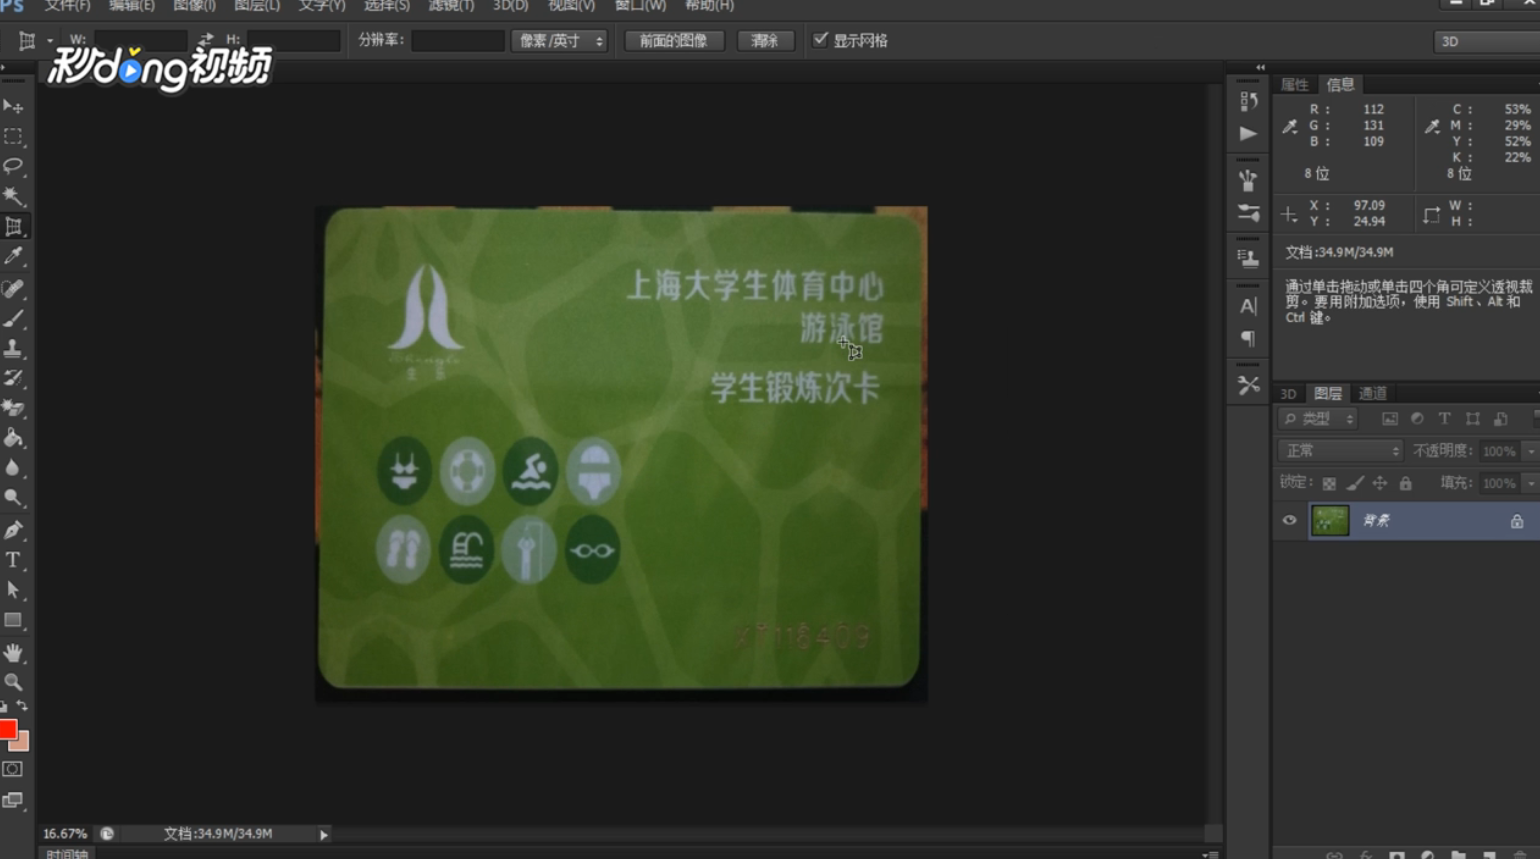The image size is (1540, 859).
Task: Select the Zoom tool
Action: pos(13,682)
